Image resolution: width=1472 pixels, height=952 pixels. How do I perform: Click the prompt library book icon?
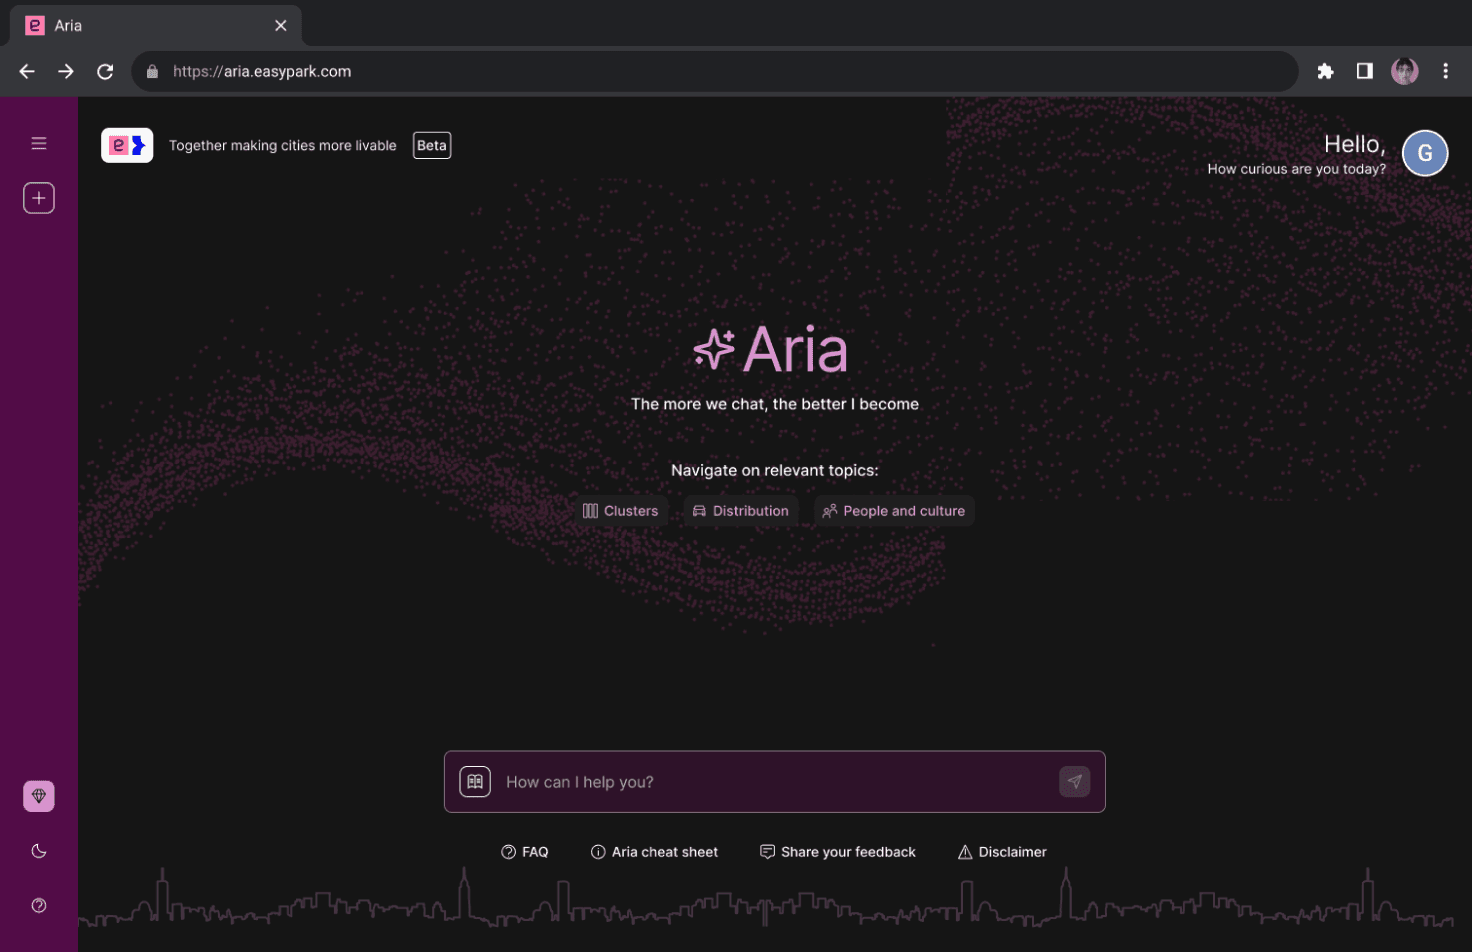point(475,782)
